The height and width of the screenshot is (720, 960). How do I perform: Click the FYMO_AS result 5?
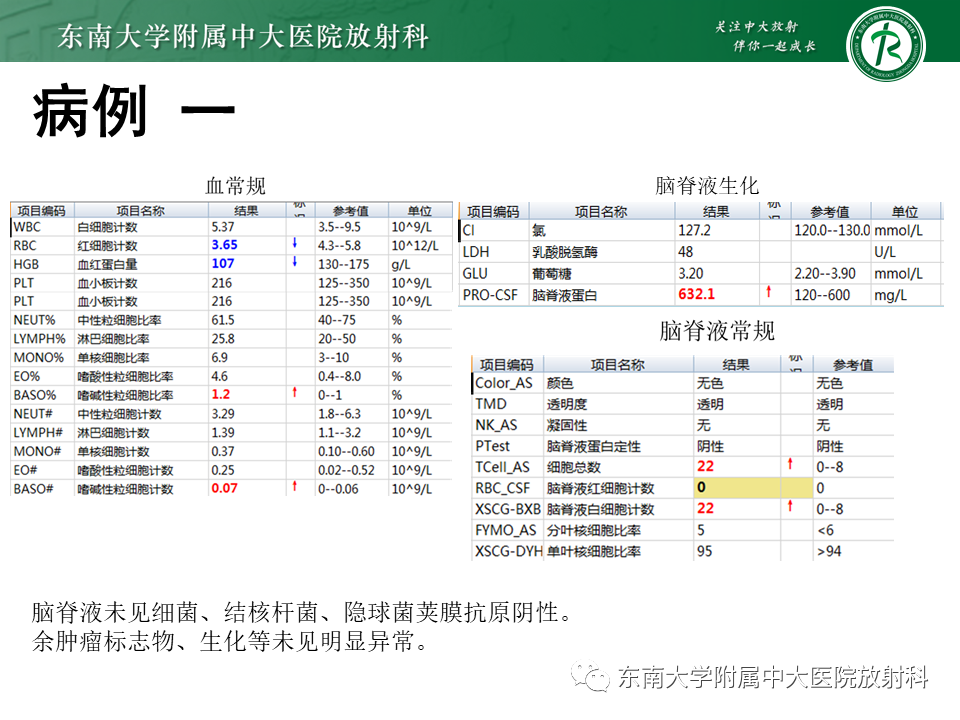click(x=700, y=530)
